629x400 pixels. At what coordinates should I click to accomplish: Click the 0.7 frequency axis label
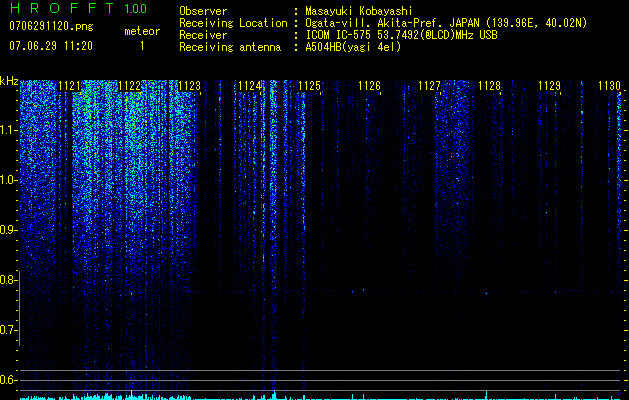coord(9,330)
